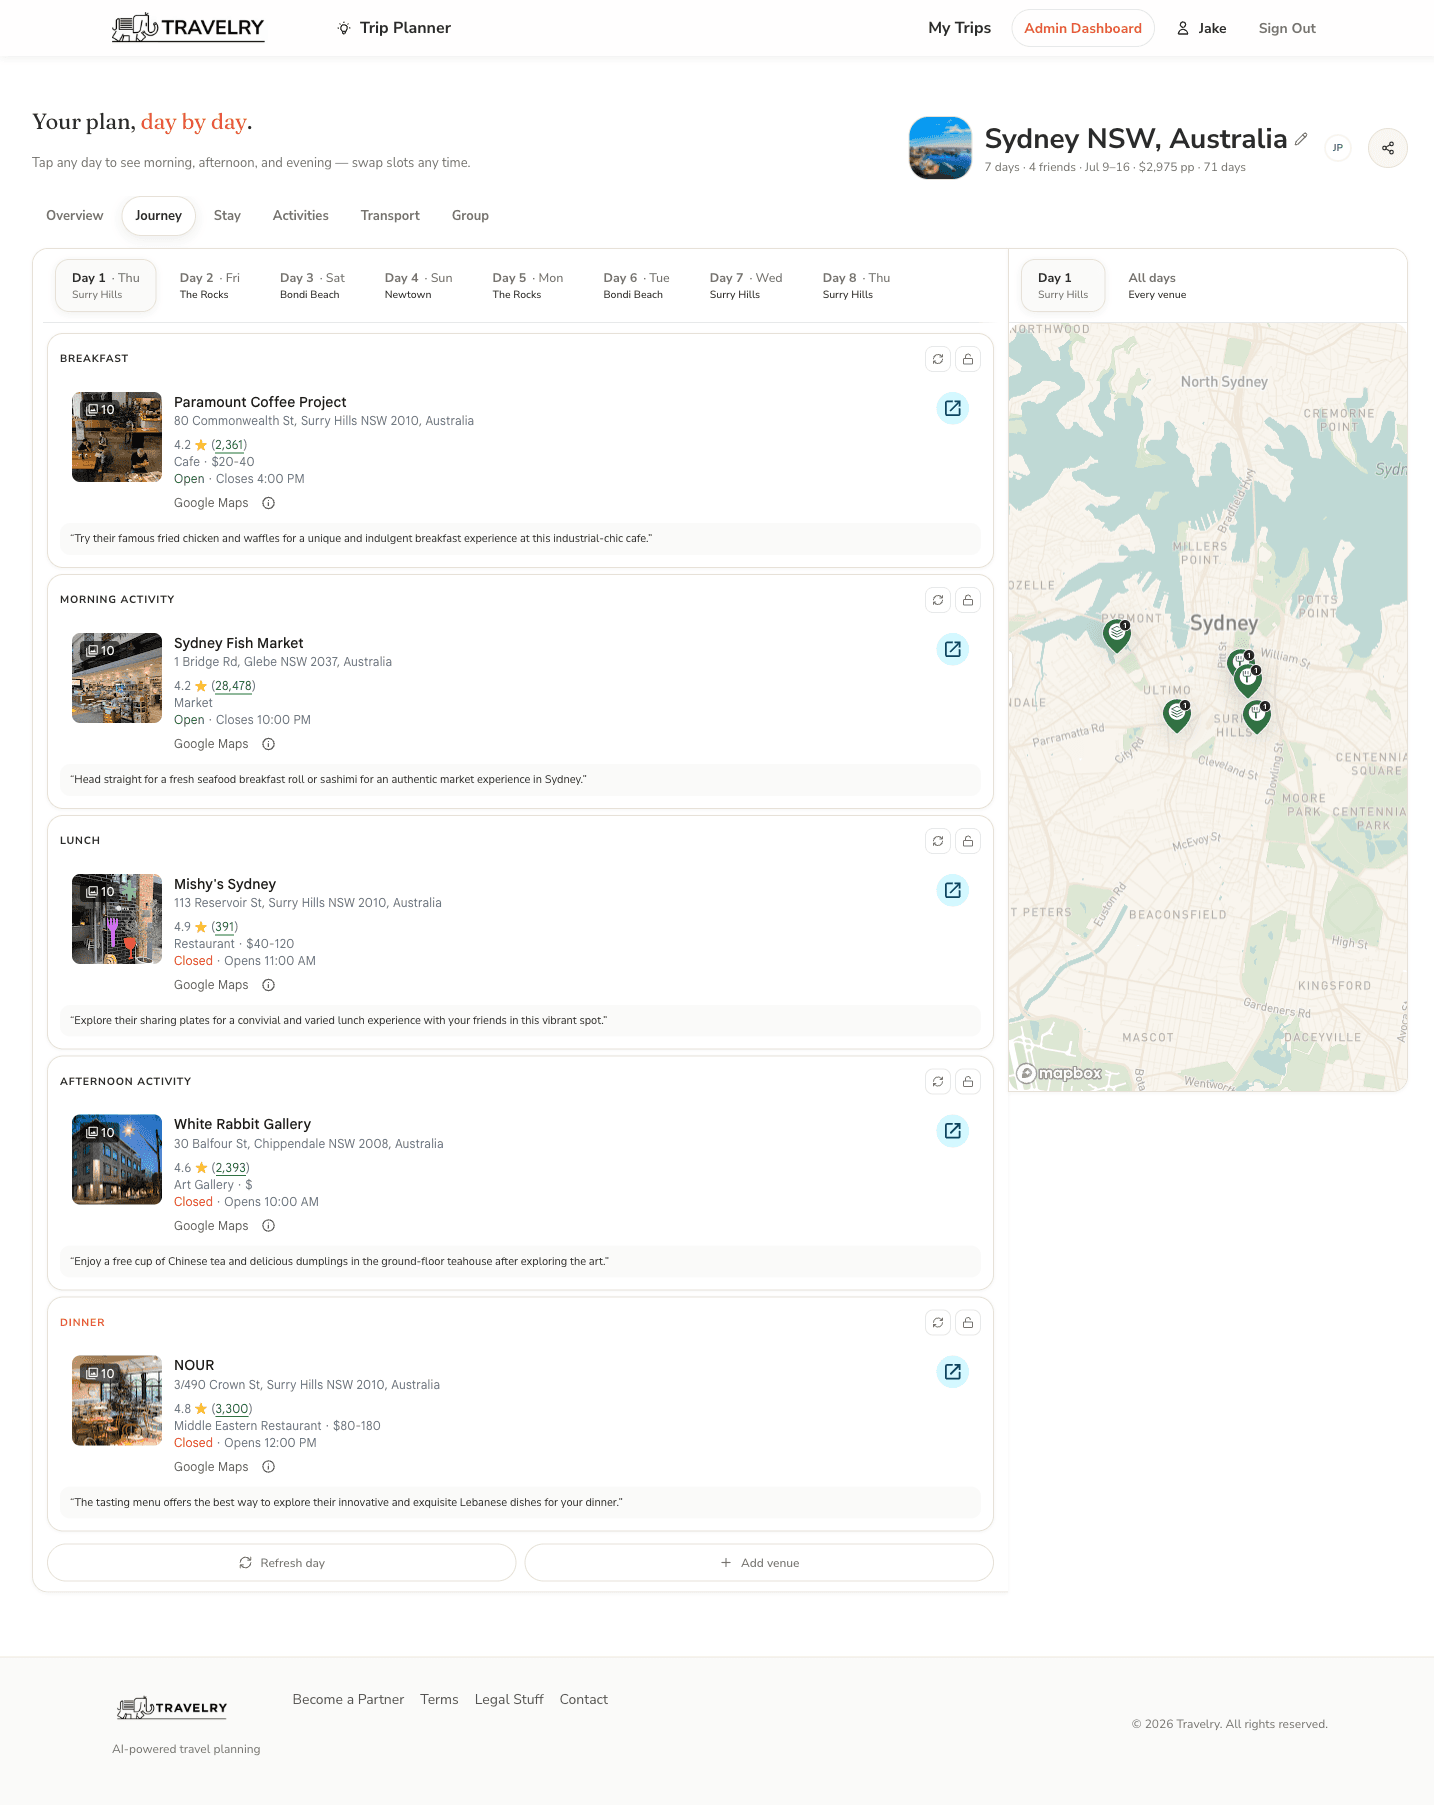The height and width of the screenshot is (1805, 1434).
Task: Open the Transport tab
Action: tap(390, 216)
